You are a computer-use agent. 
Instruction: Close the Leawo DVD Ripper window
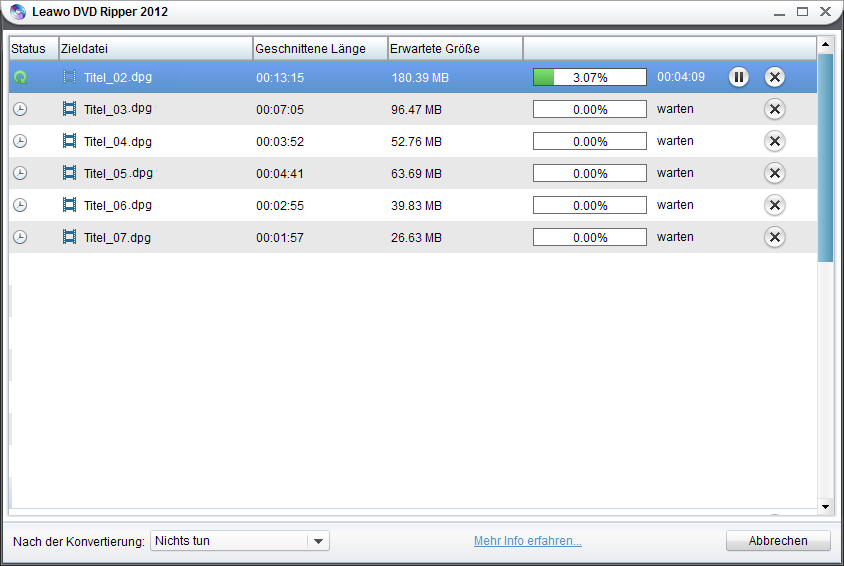coord(826,11)
